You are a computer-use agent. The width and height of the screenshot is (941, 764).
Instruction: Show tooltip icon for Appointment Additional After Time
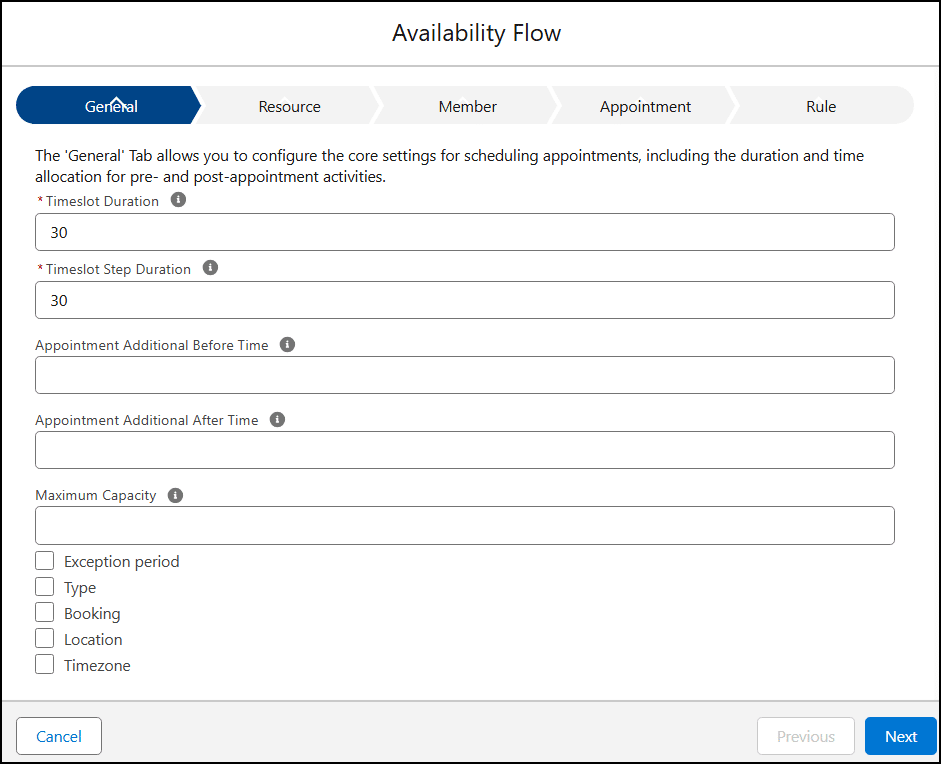[x=278, y=420]
